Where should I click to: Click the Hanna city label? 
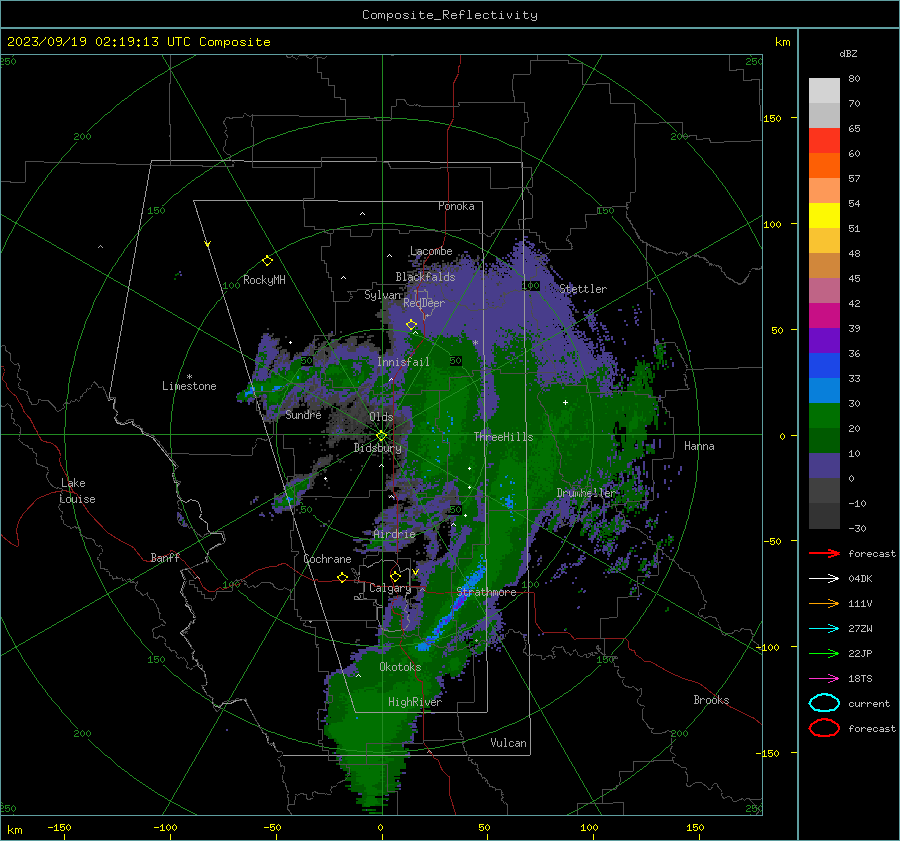[699, 446]
